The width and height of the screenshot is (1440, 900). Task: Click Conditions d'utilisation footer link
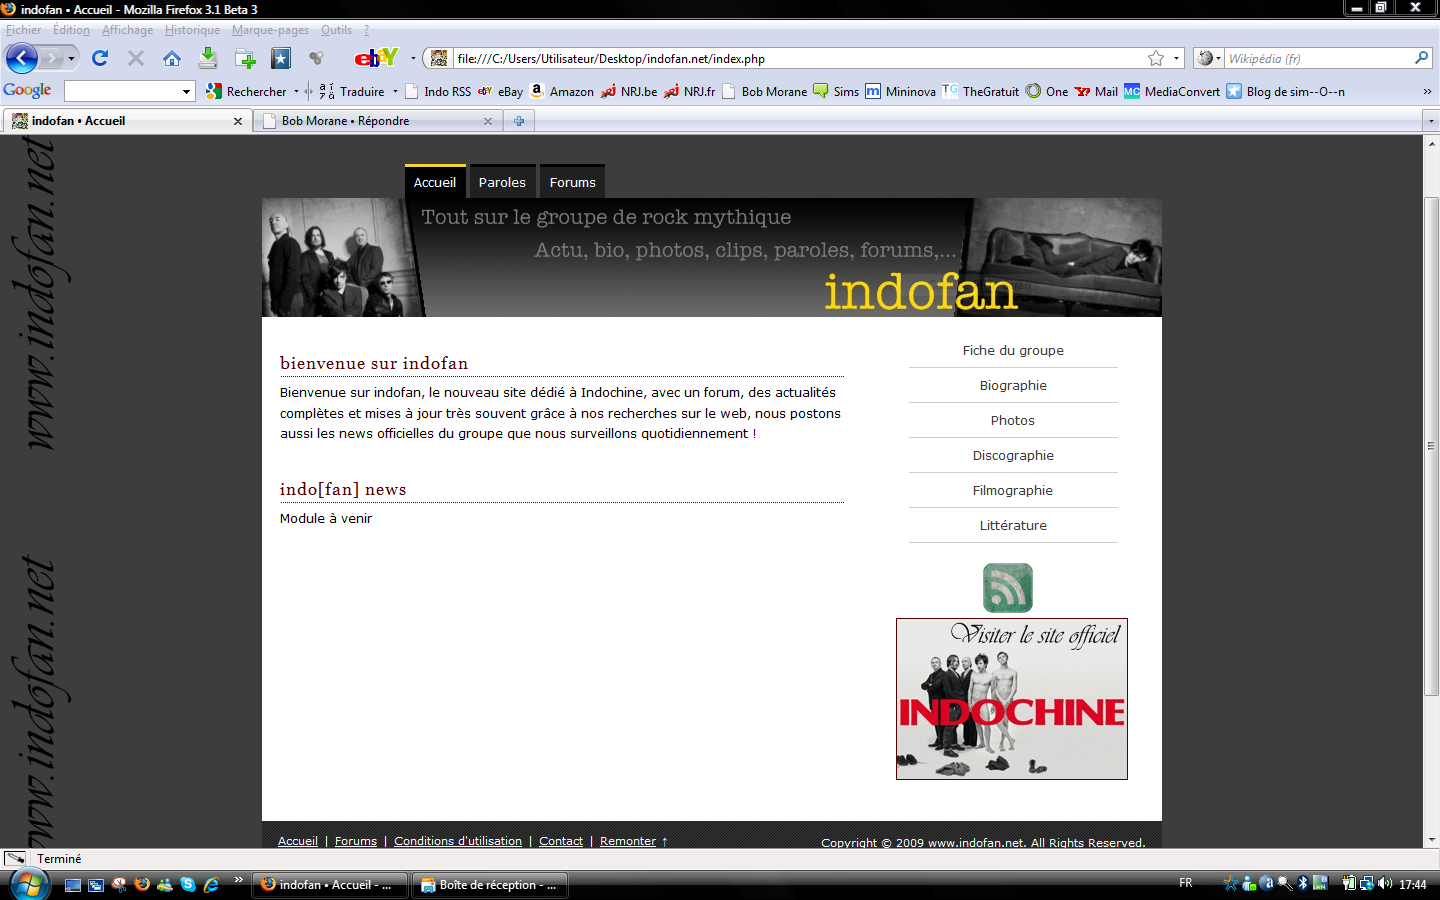[458, 841]
